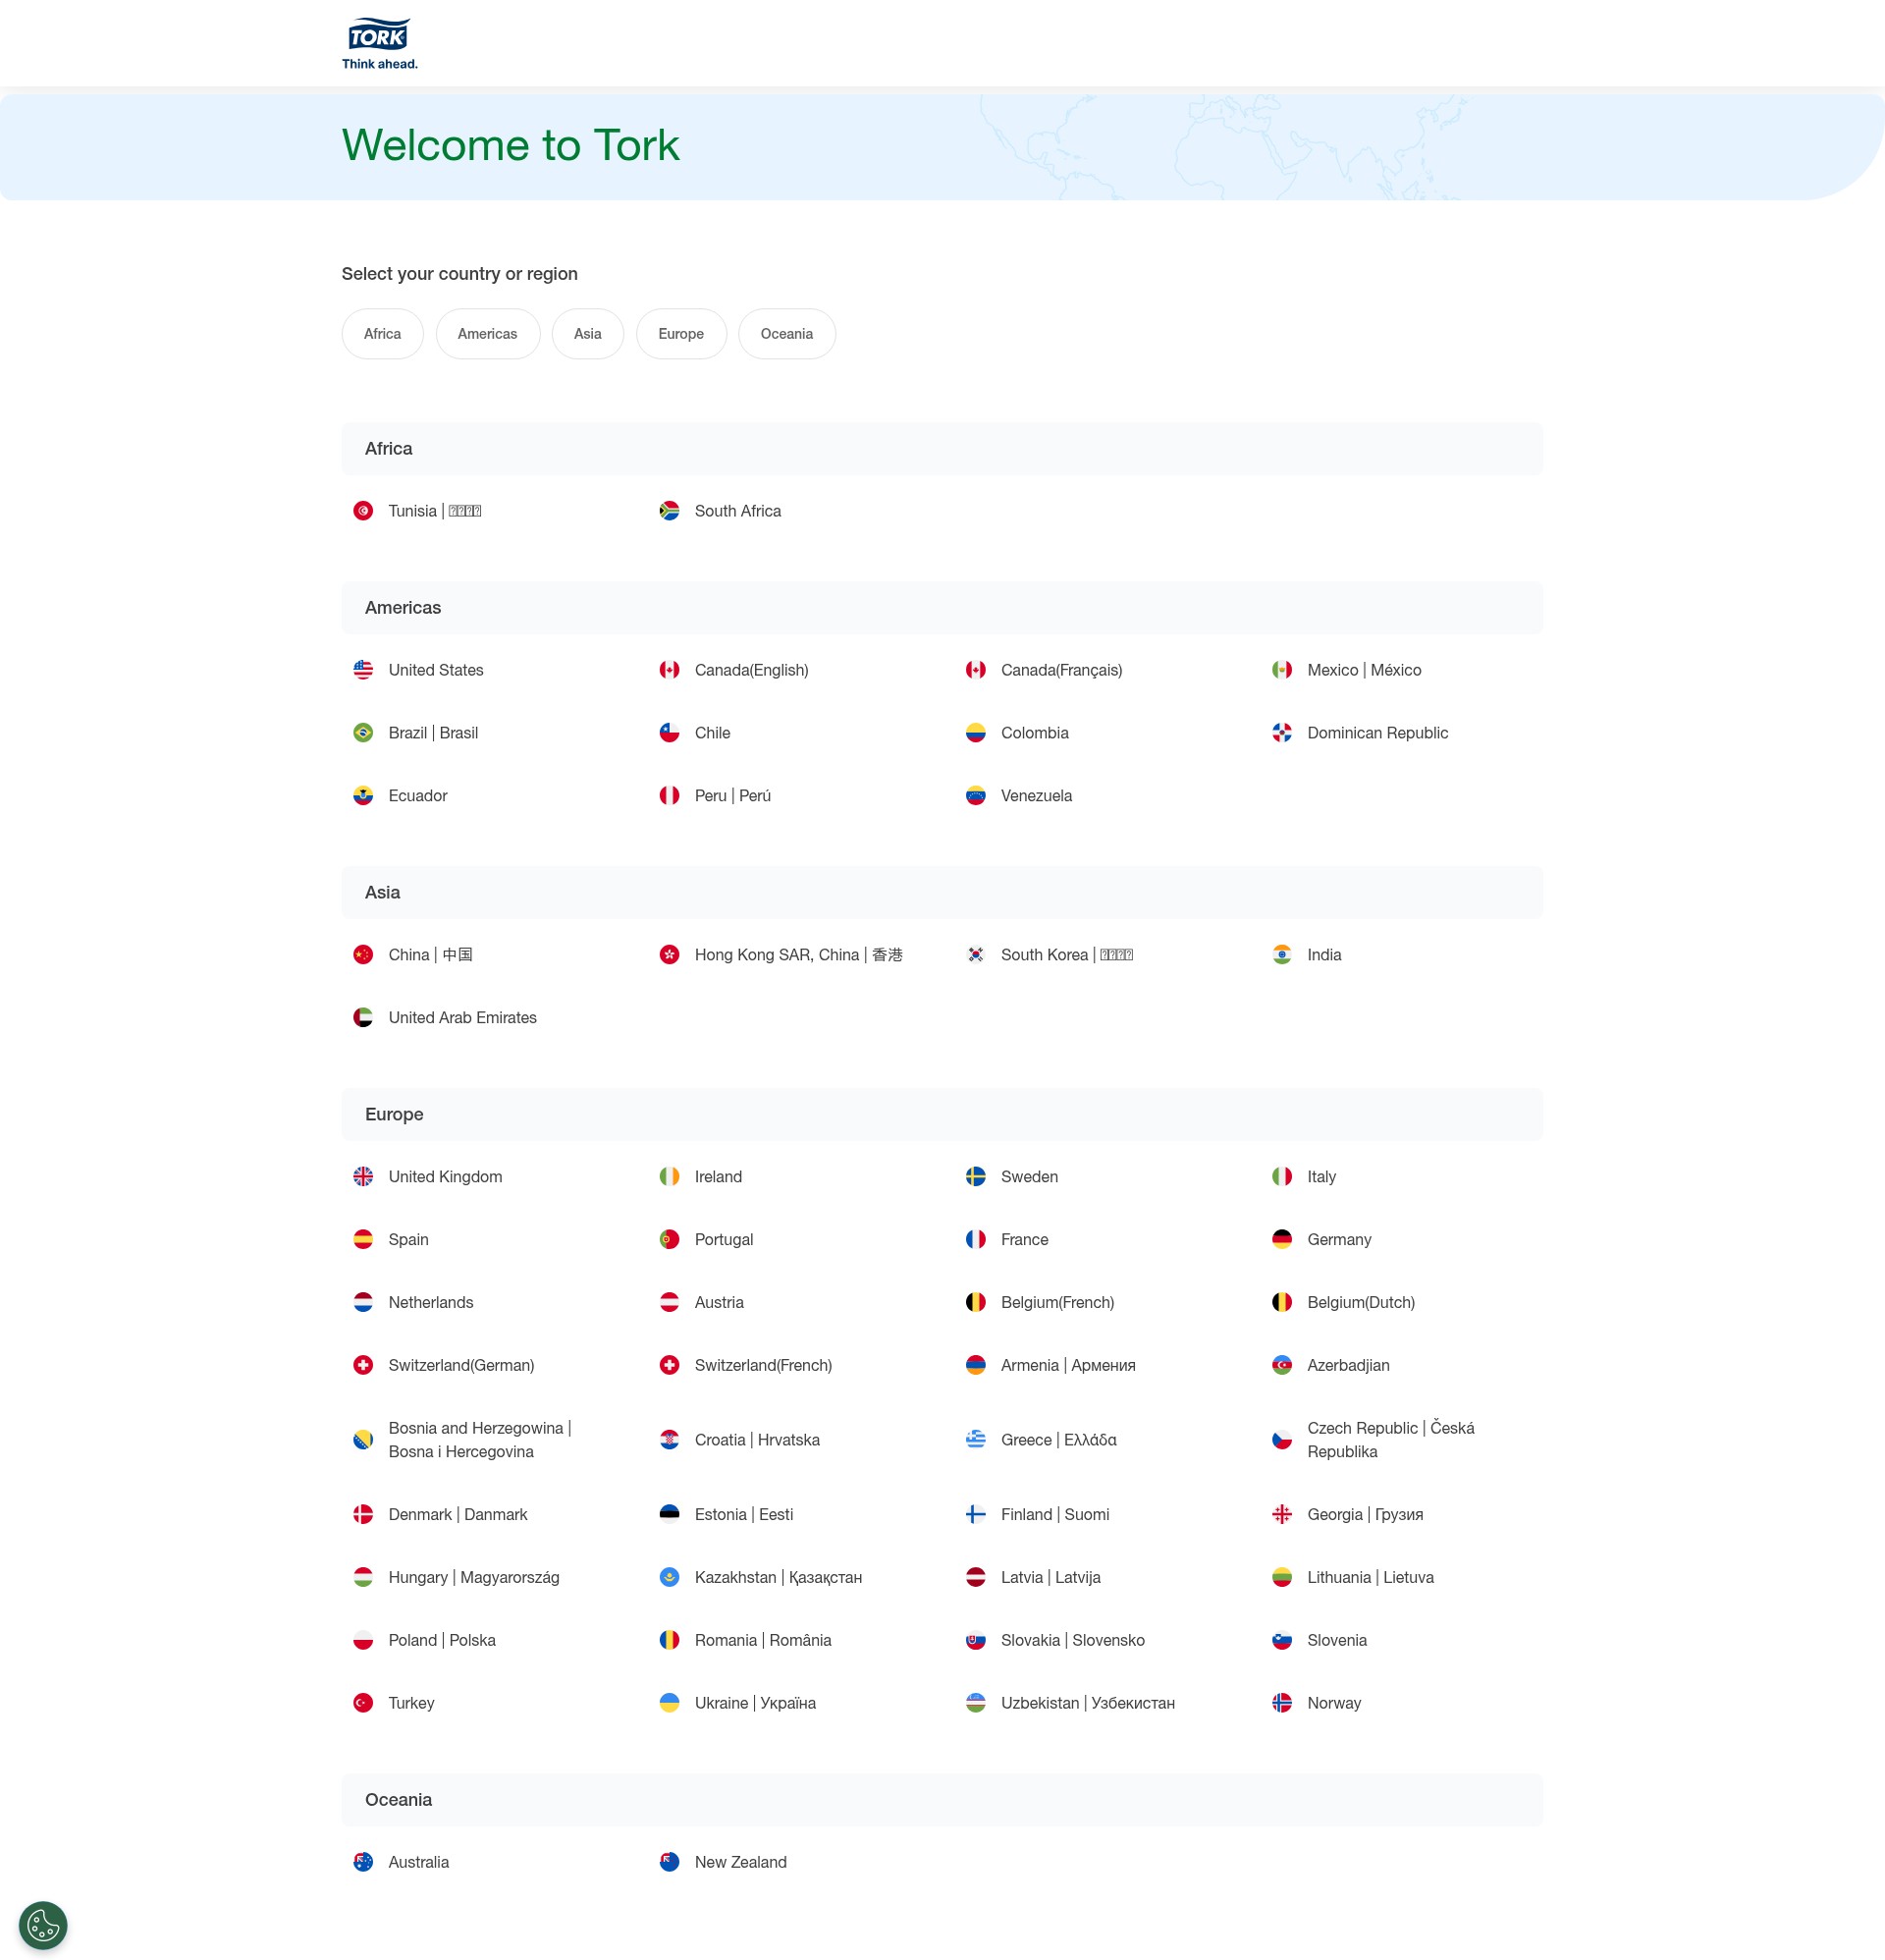
Task: Select Latvia | Latvija link
Action: coord(1050,1578)
